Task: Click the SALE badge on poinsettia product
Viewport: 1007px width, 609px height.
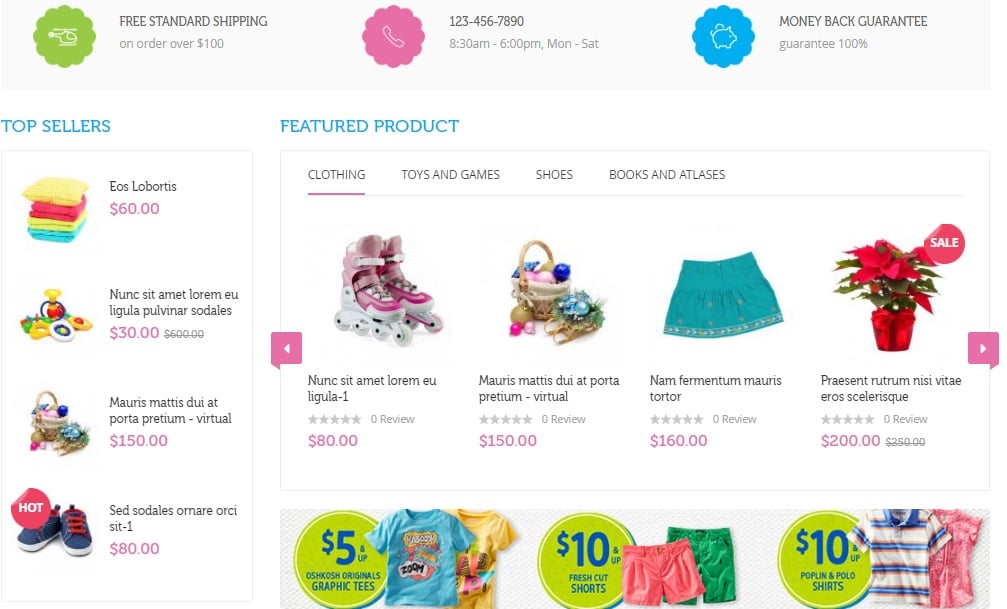Action: (x=943, y=243)
